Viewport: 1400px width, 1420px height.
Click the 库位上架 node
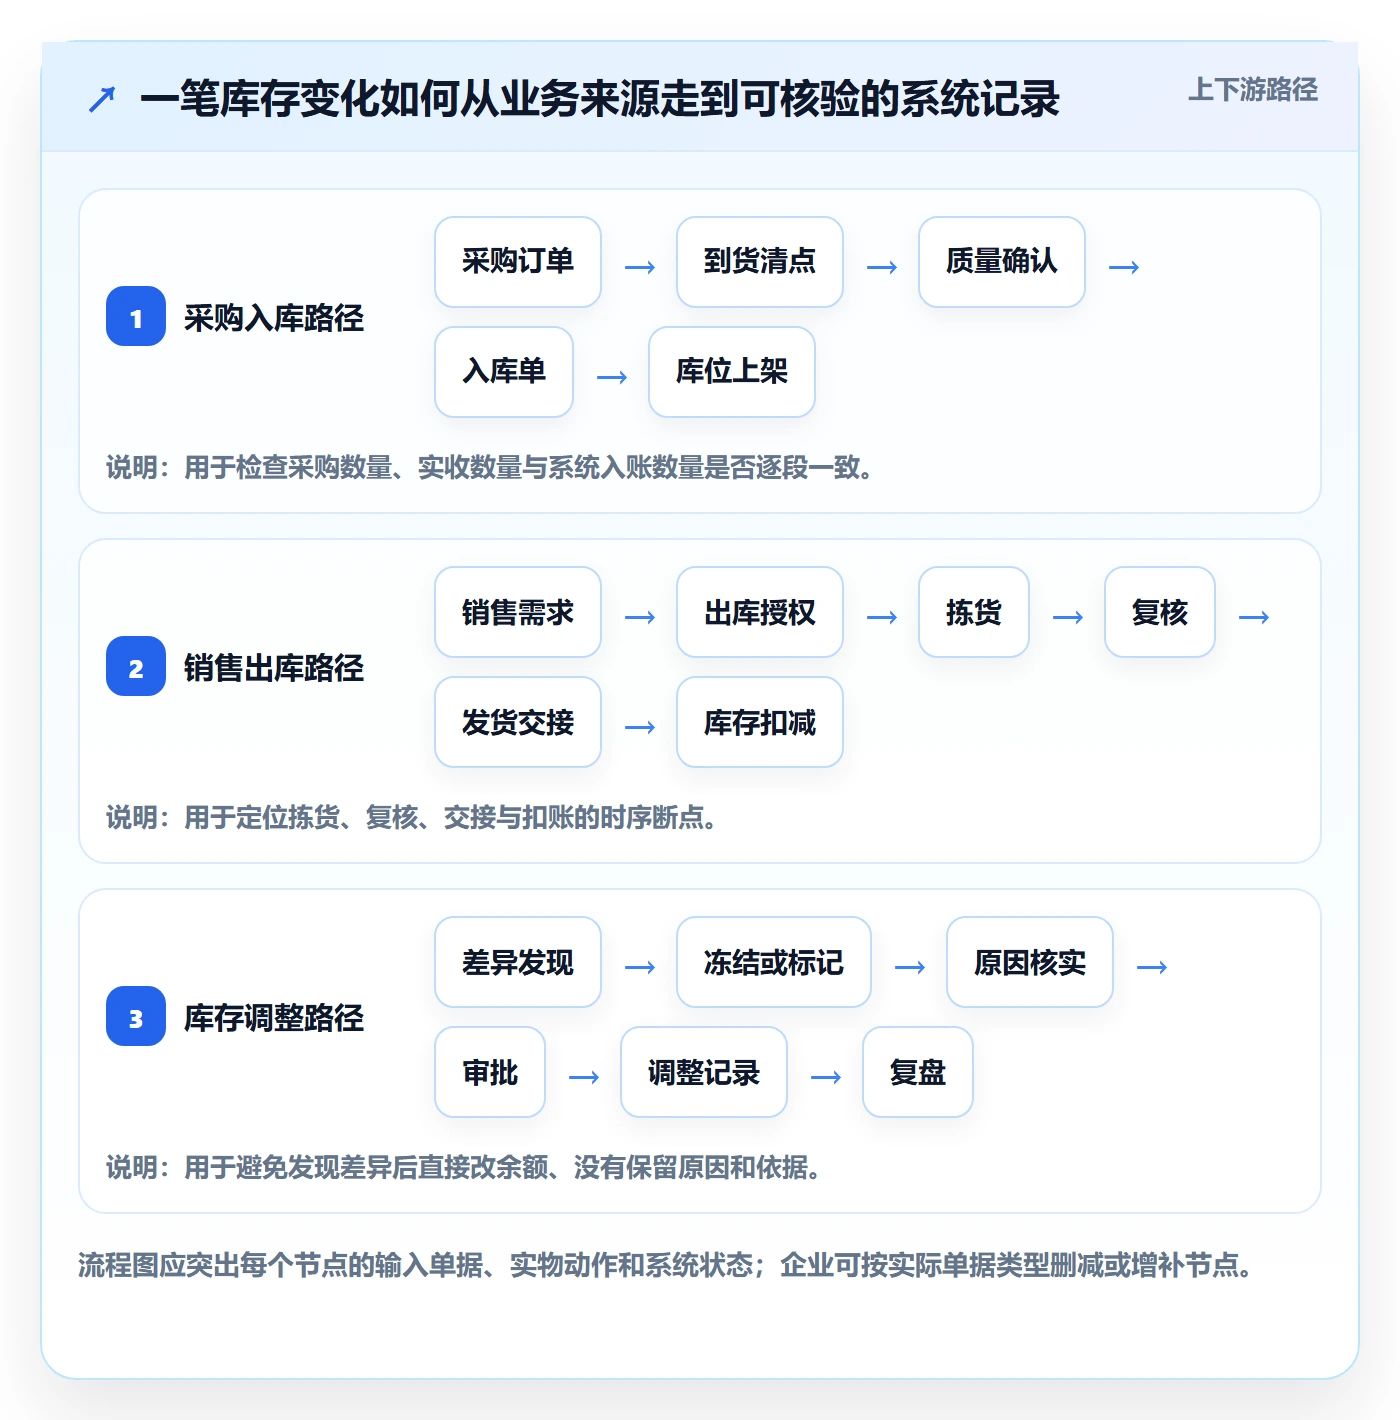point(732,372)
